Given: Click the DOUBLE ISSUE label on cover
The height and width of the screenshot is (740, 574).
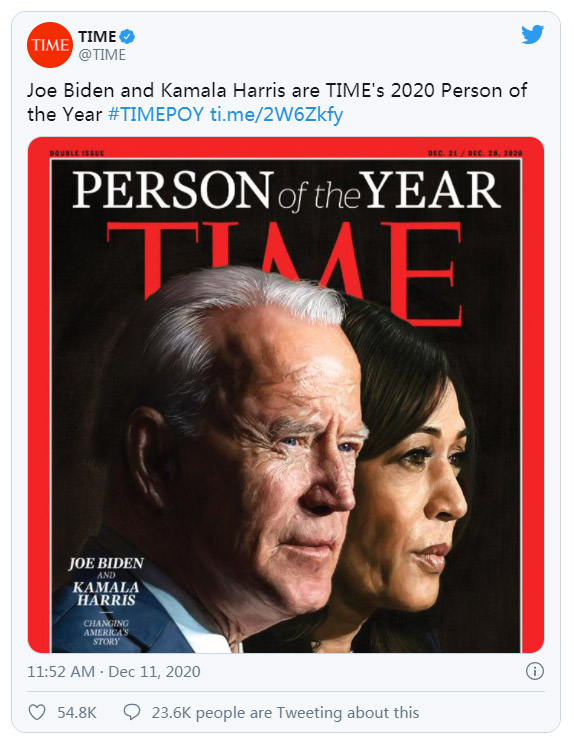Looking at the screenshot, I should point(77,153).
